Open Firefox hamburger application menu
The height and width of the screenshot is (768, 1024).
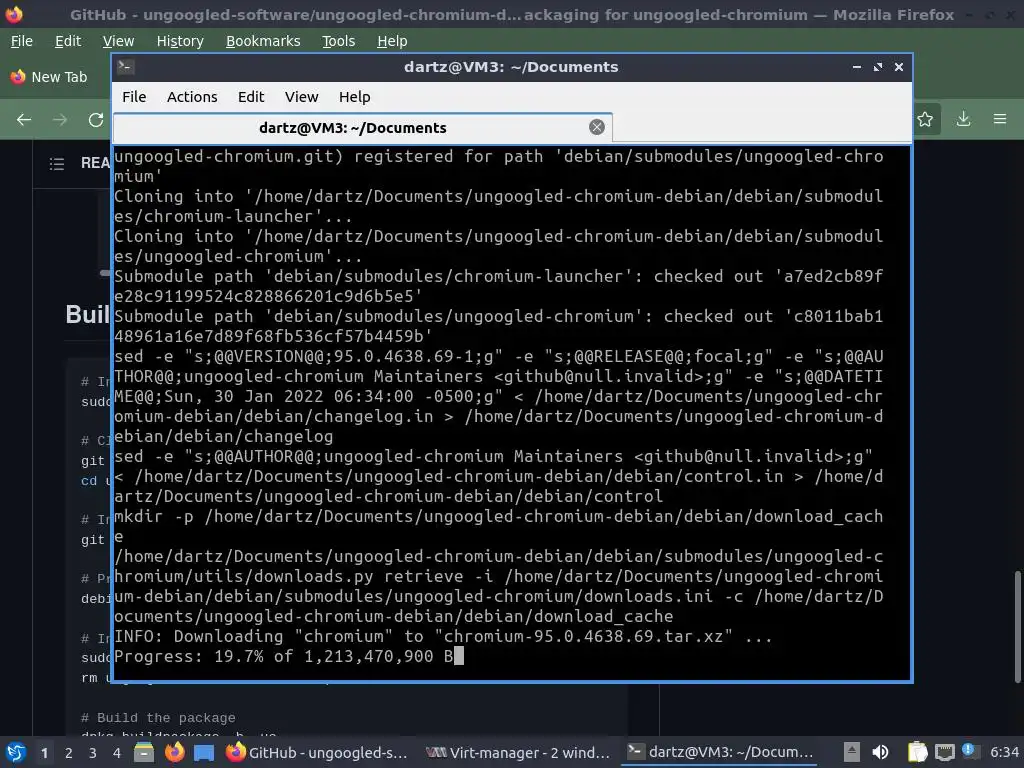pyautogui.click(x=1000, y=119)
